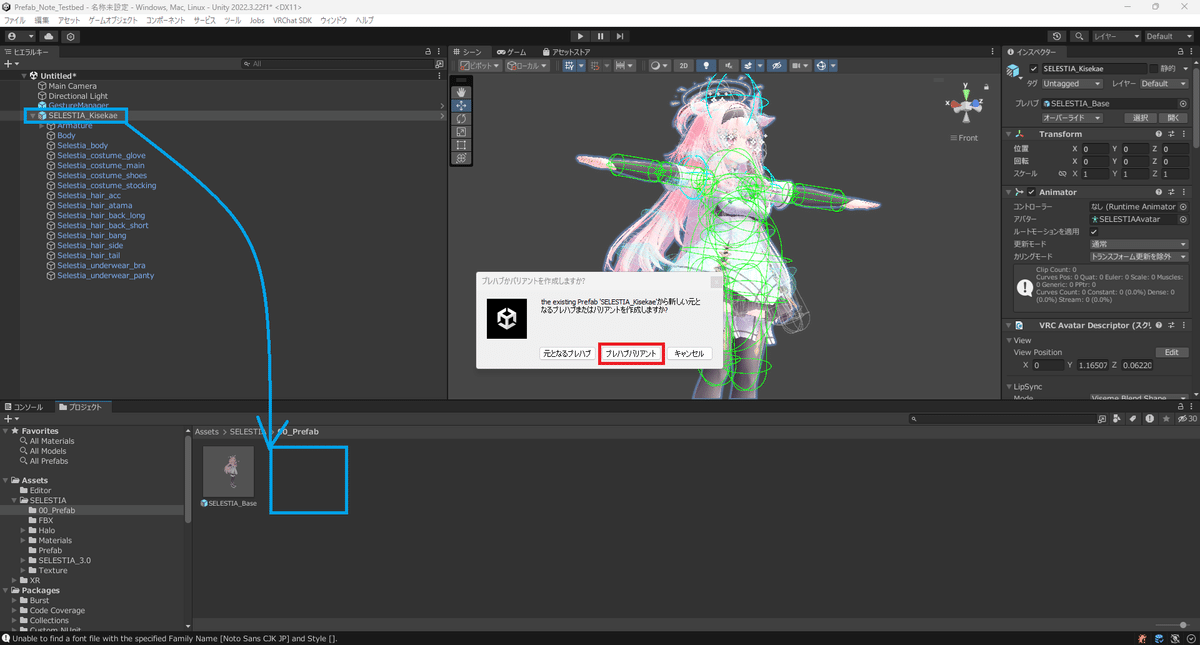Screen dimensions: 1200x645
Task: Disable the Animator component checkbox
Action: [x=1032, y=192]
